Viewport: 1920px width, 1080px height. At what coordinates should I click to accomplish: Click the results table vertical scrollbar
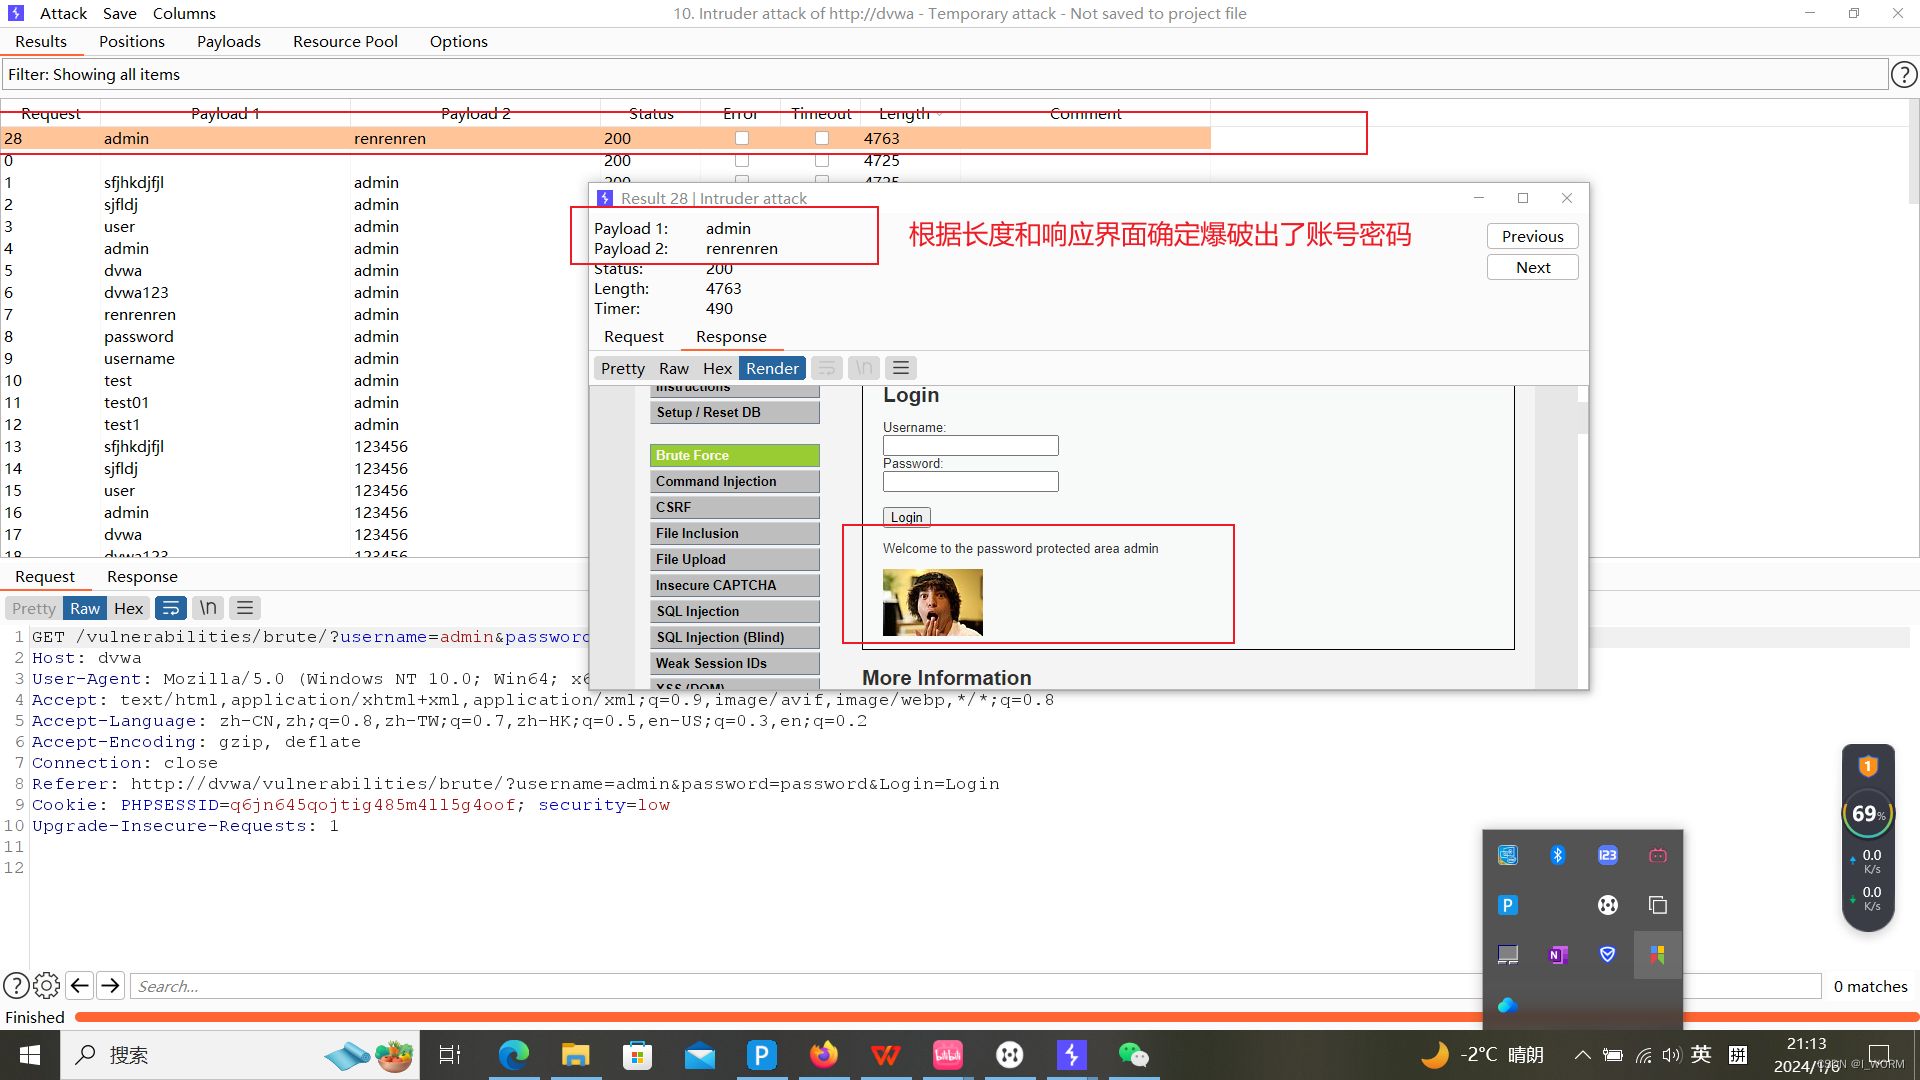pos(1913,150)
